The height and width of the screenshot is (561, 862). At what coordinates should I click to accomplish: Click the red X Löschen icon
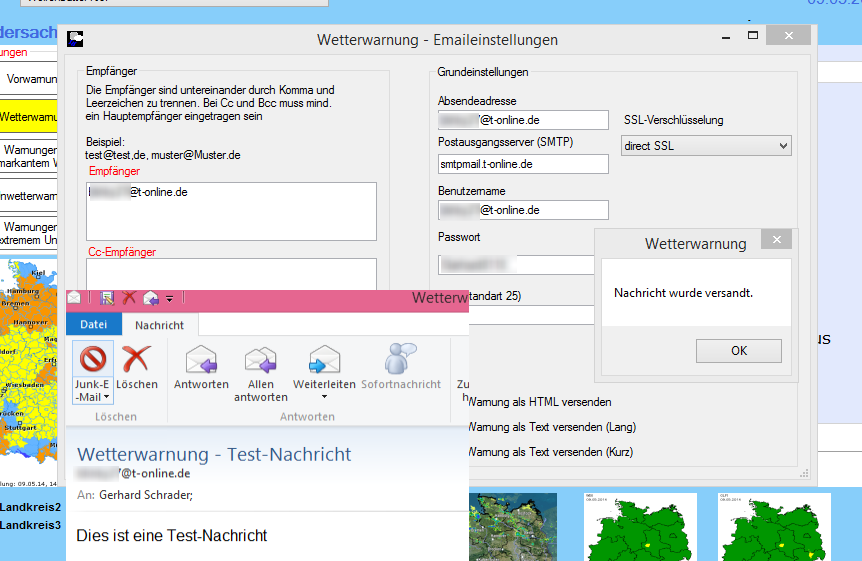pyautogui.click(x=136, y=360)
